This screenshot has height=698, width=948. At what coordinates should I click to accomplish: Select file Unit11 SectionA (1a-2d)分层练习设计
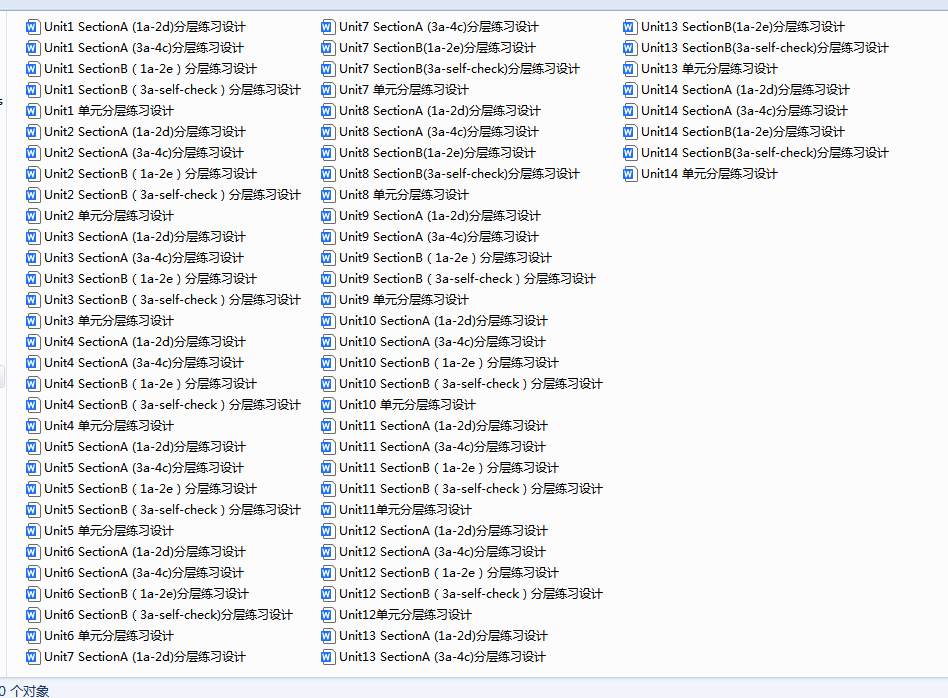coord(443,426)
